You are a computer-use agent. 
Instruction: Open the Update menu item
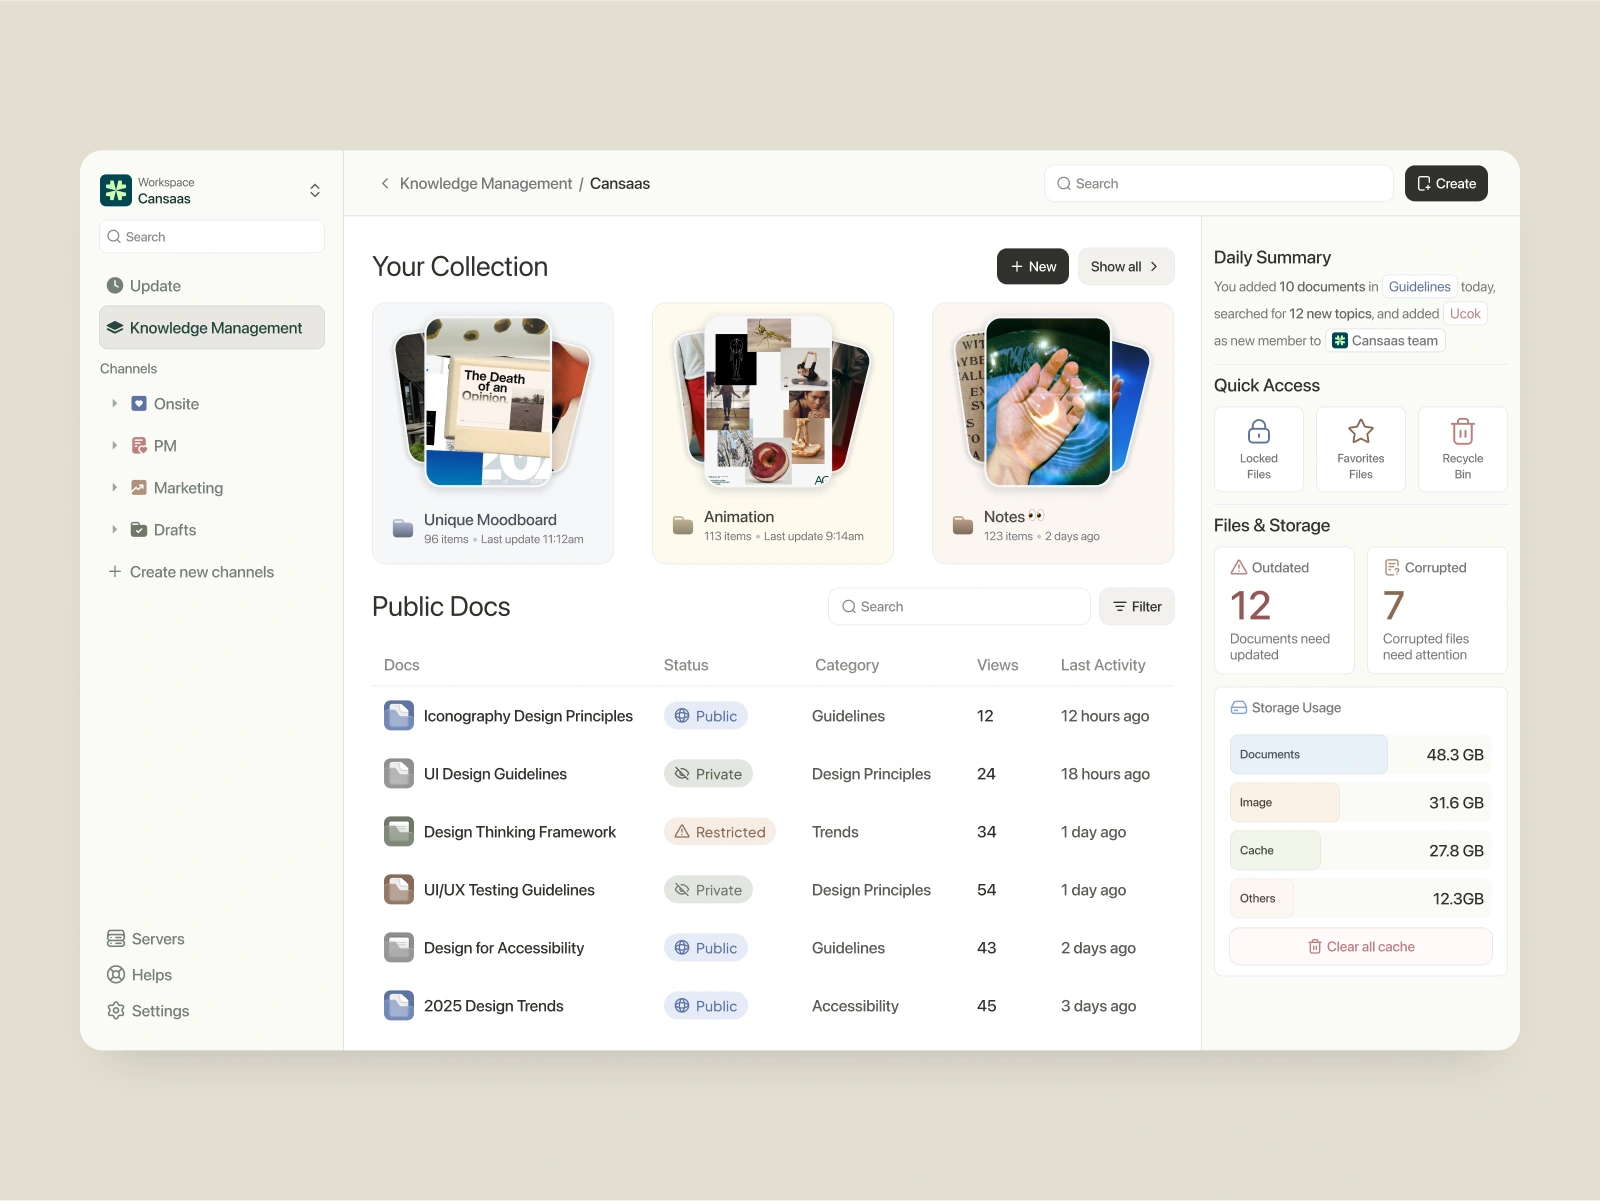tap(144, 286)
